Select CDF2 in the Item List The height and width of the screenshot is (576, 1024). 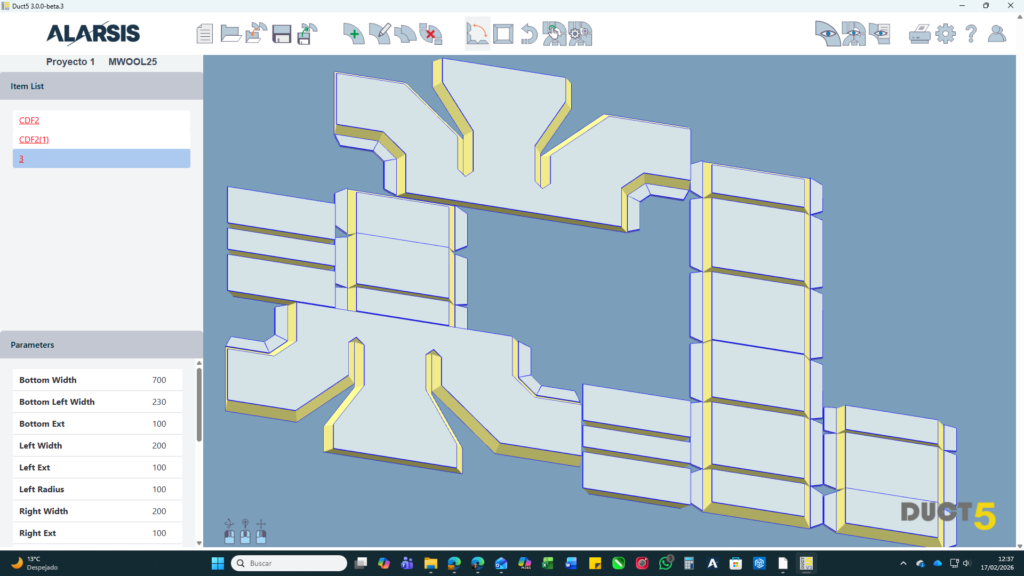29,120
